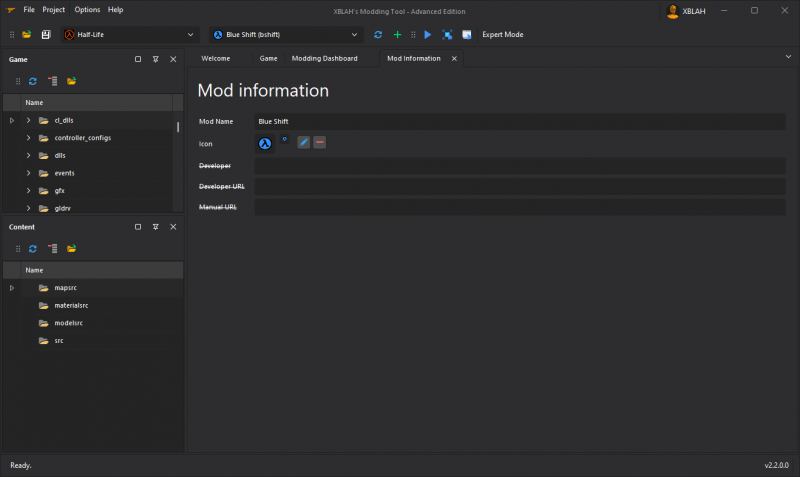Click collapse tree icon in Content panel

(x=53, y=248)
